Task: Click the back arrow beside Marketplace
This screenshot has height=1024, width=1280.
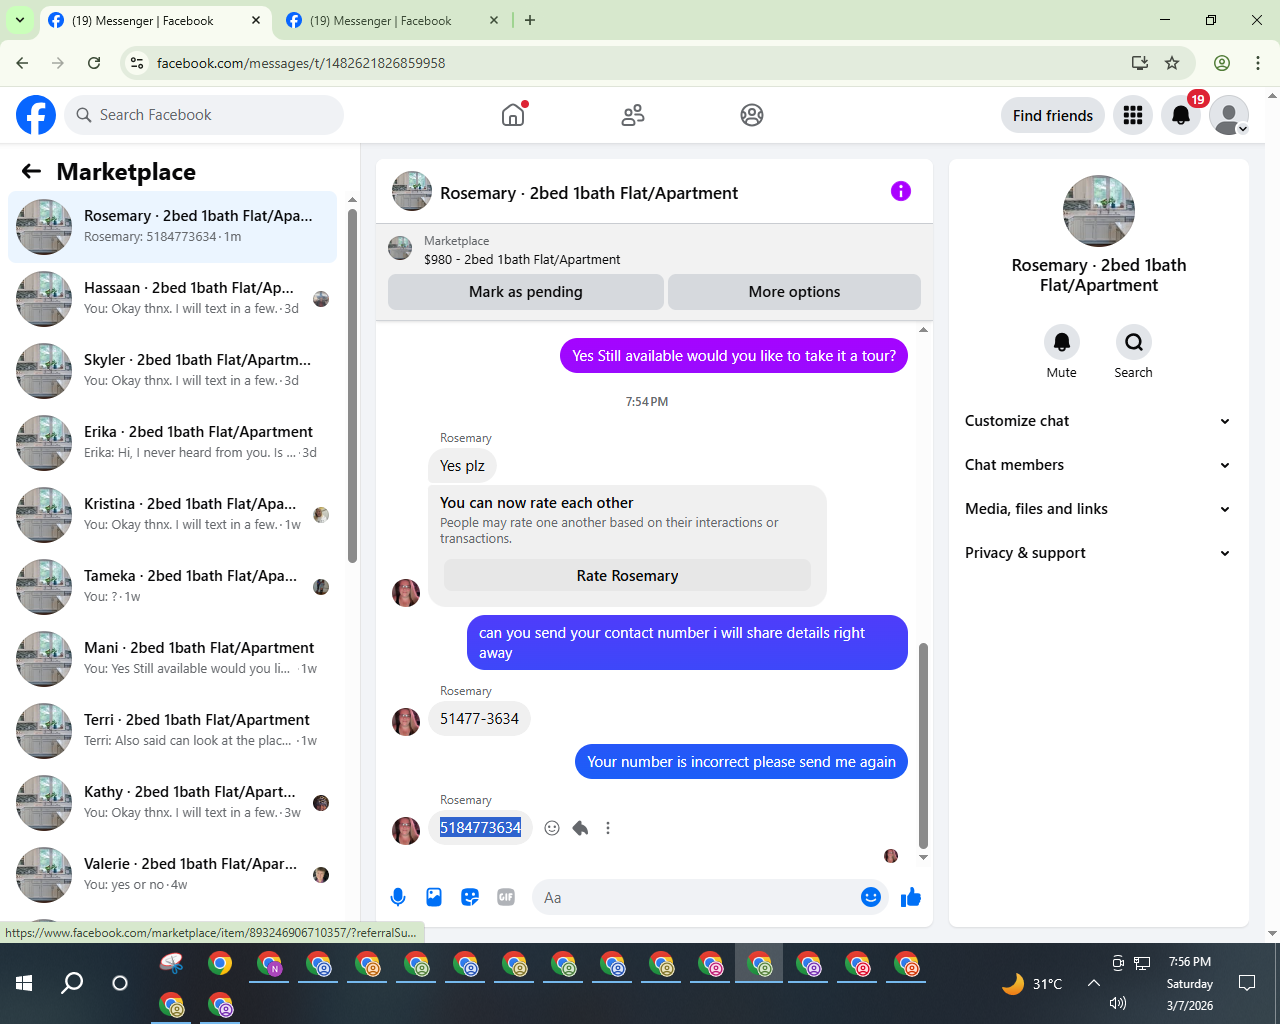Action: point(31,171)
